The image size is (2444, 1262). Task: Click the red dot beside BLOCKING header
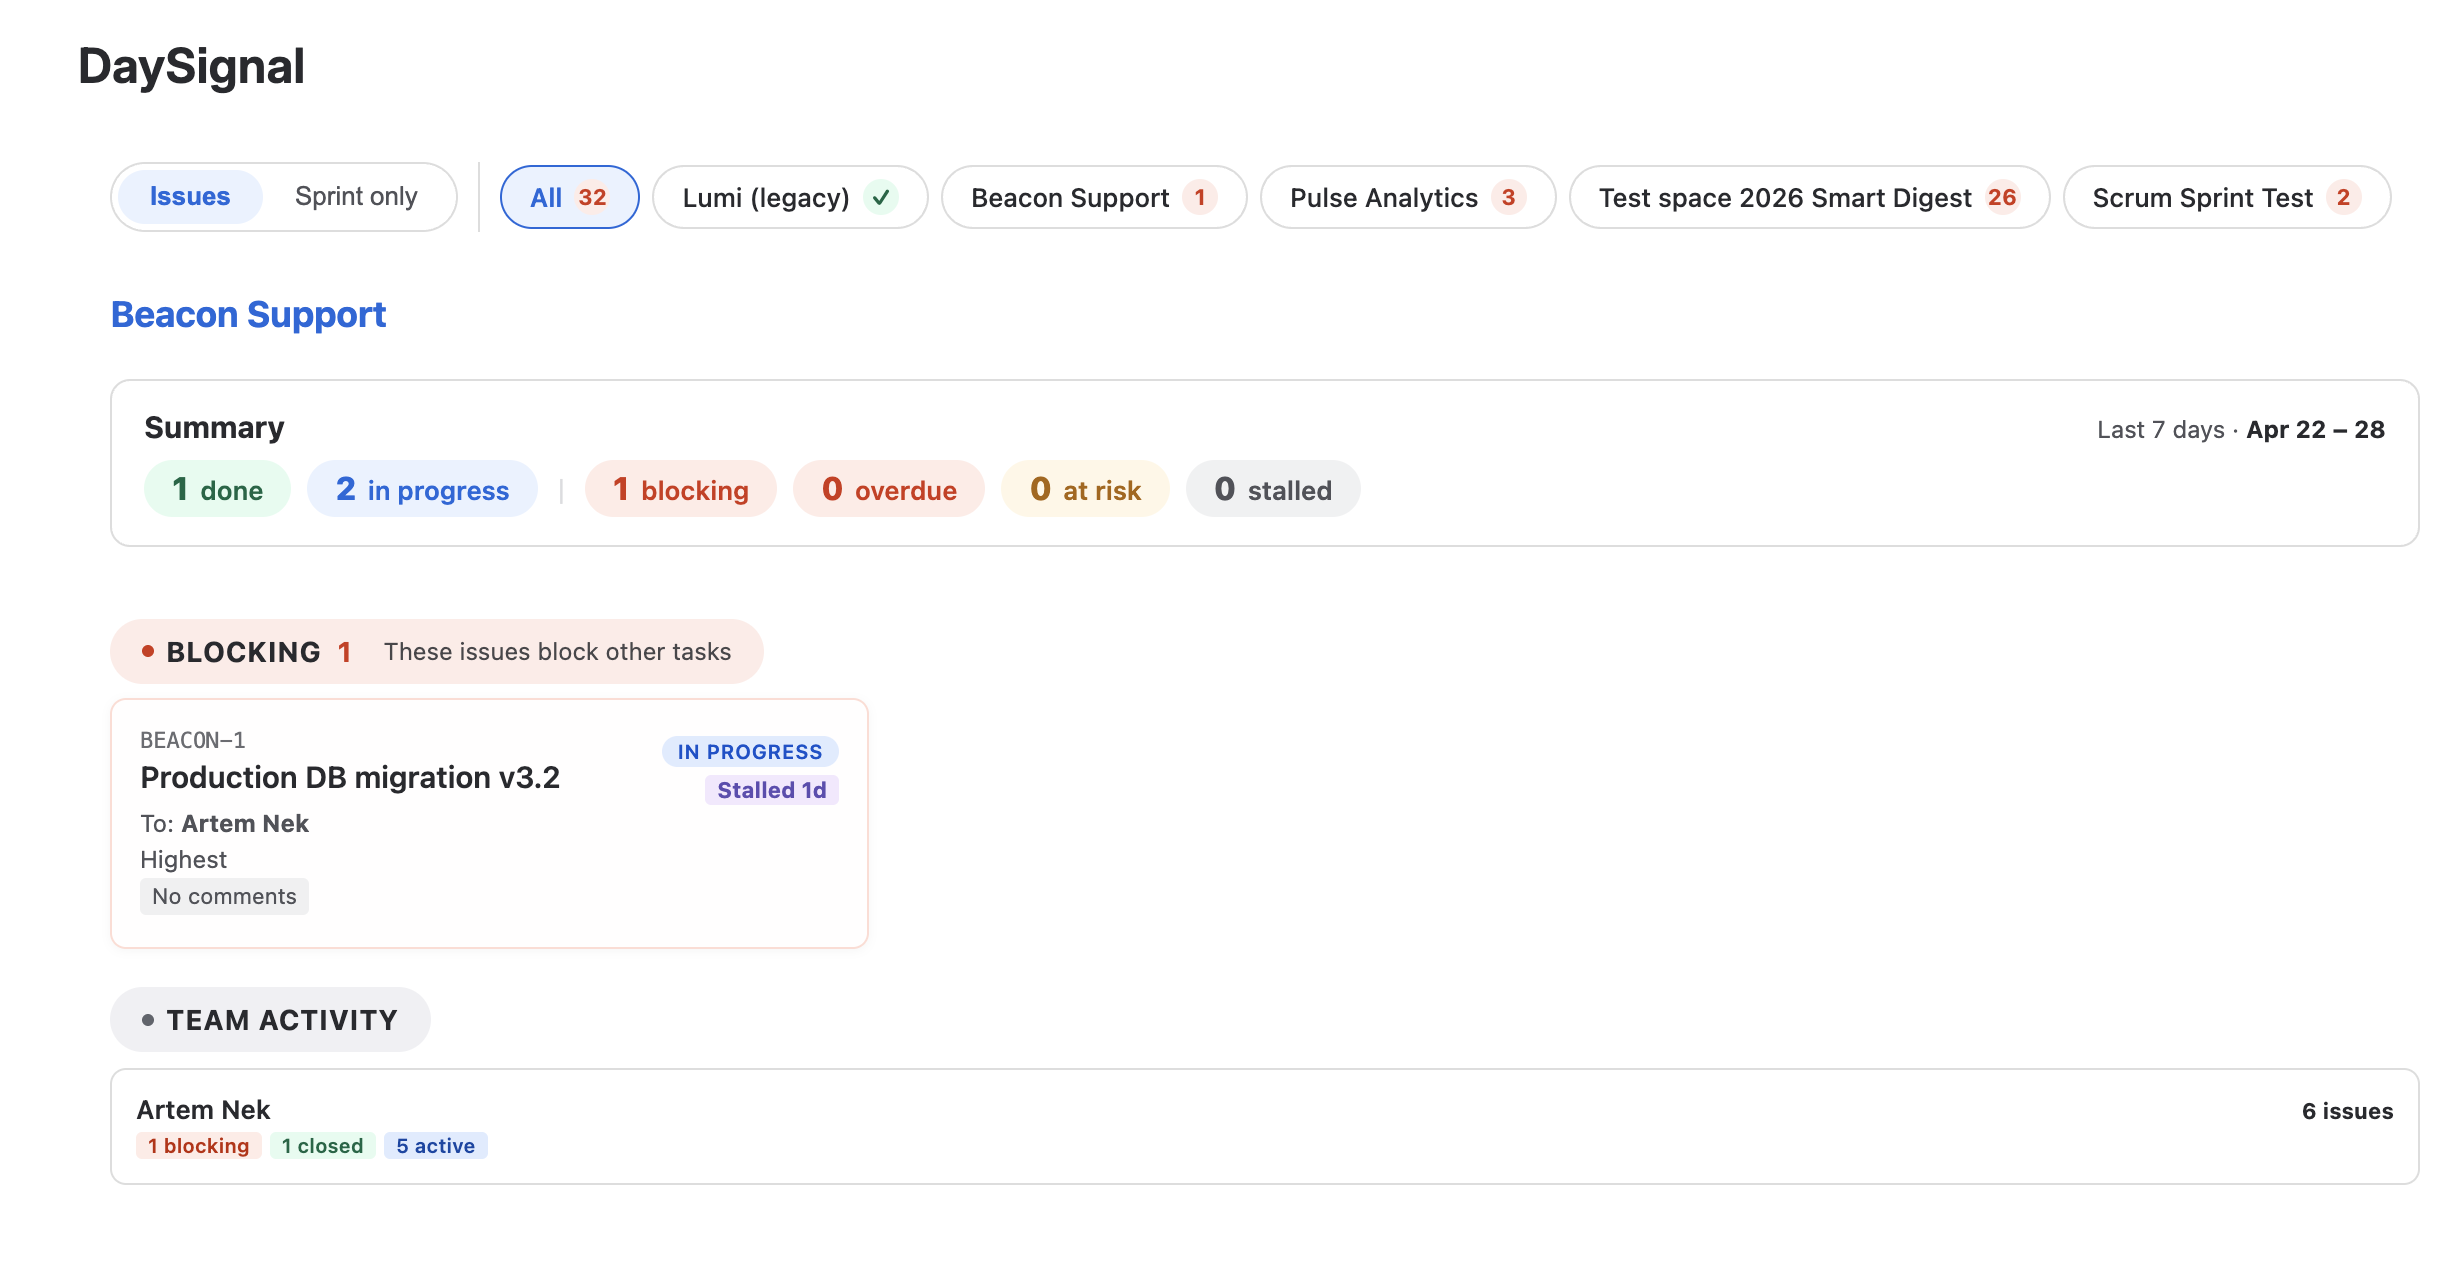pos(148,651)
